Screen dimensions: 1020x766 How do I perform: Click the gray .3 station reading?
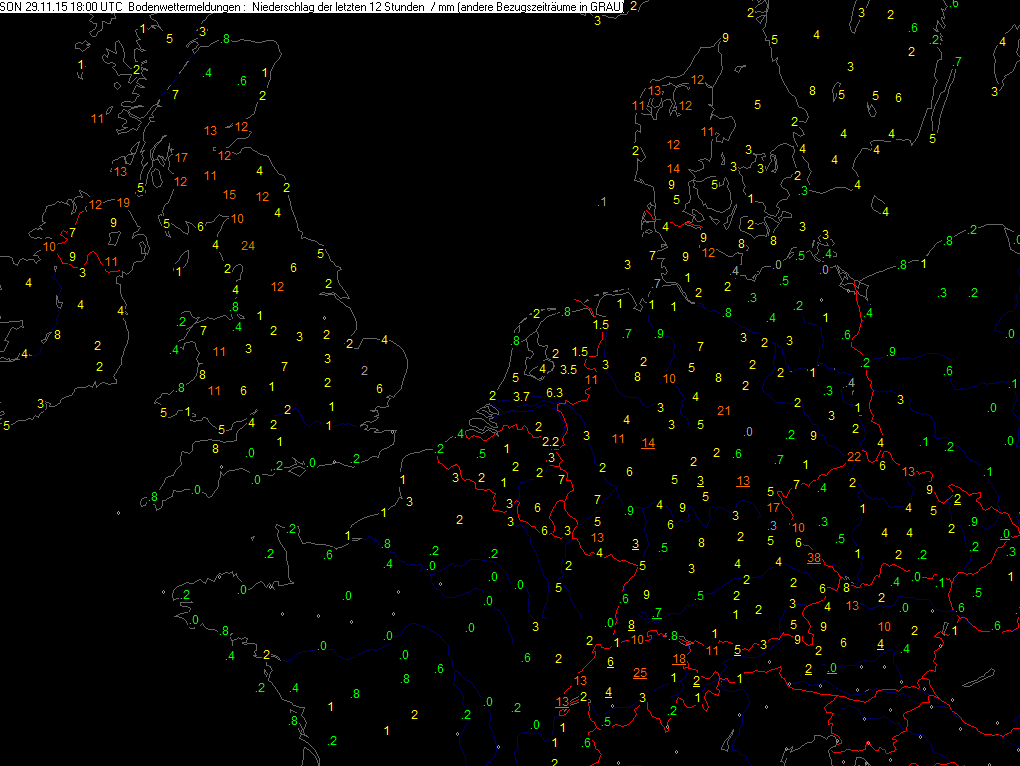coord(772,526)
